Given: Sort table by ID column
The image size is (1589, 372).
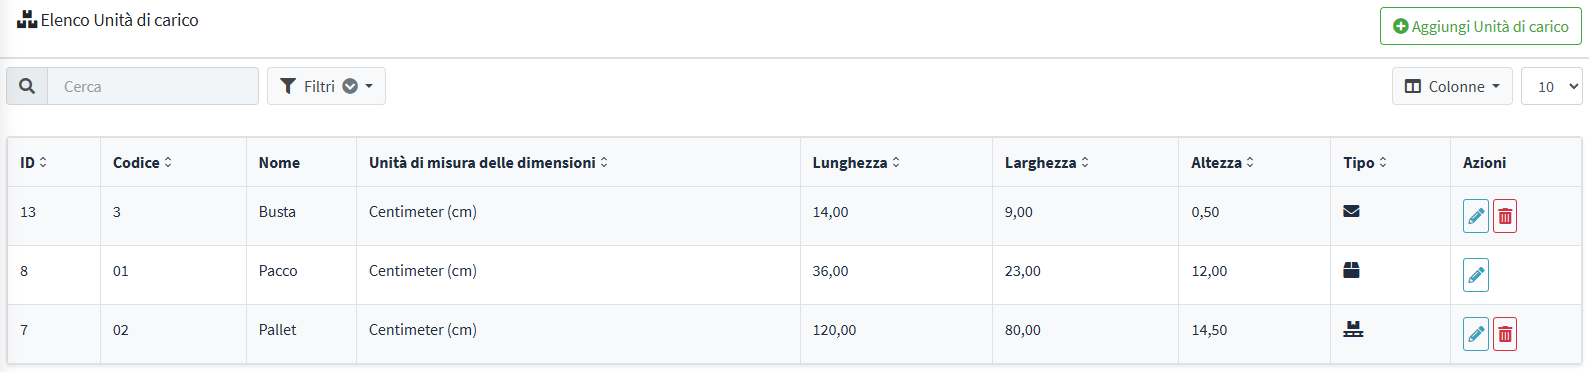Looking at the screenshot, I should point(33,162).
